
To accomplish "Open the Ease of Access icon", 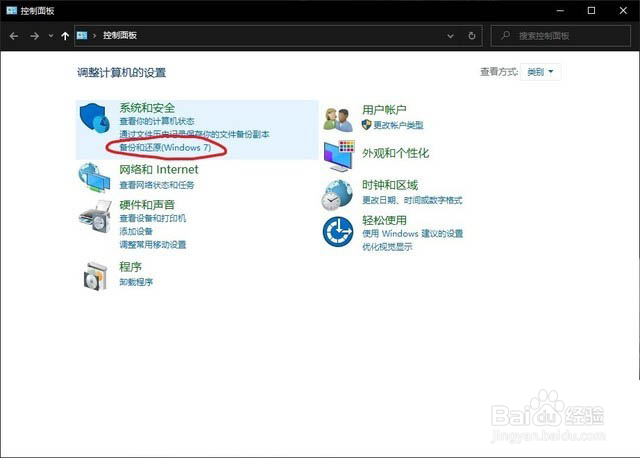I will click(x=338, y=231).
